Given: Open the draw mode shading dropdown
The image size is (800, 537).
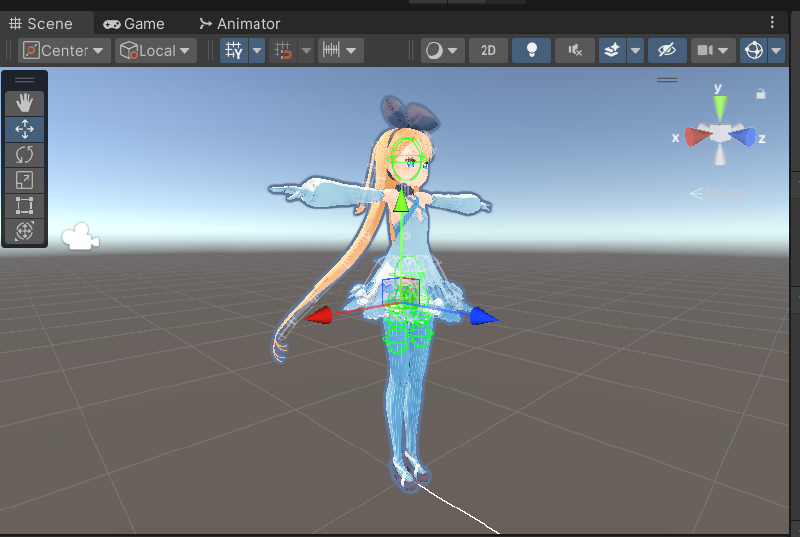Looking at the screenshot, I should (x=443, y=50).
